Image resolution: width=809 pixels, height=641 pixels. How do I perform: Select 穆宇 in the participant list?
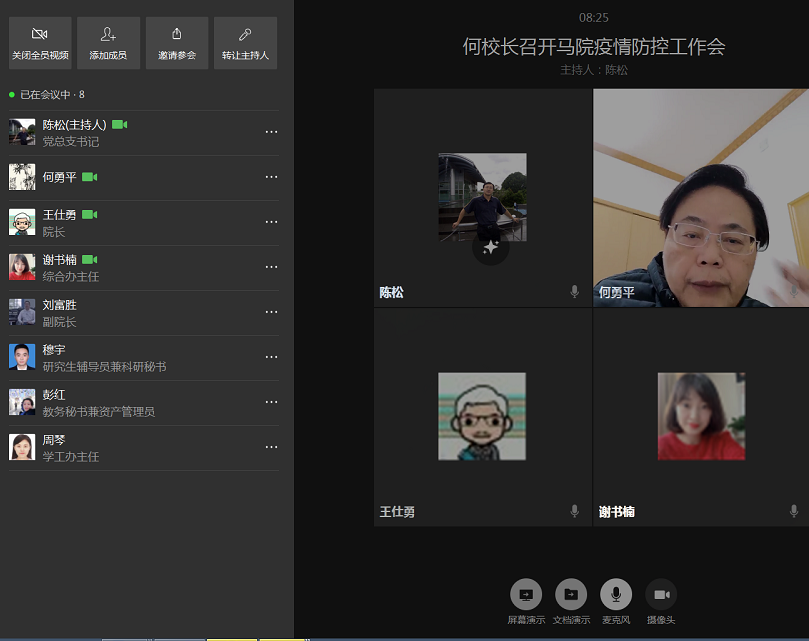pyautogui.click(x=54, y=350)
